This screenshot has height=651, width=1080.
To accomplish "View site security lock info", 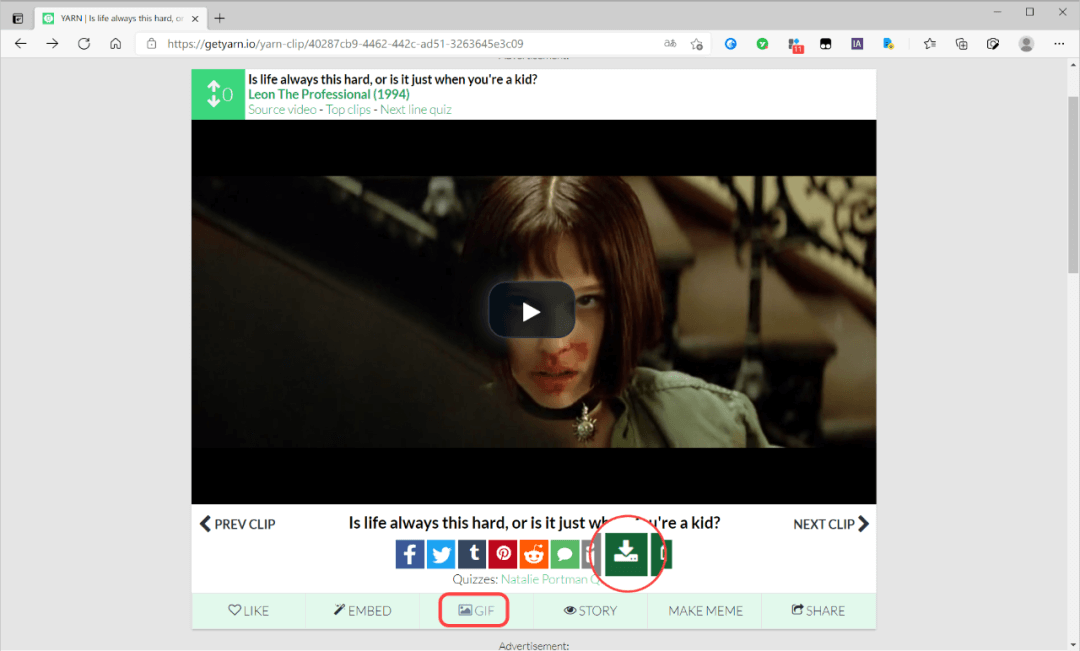I will coord(152,43).
